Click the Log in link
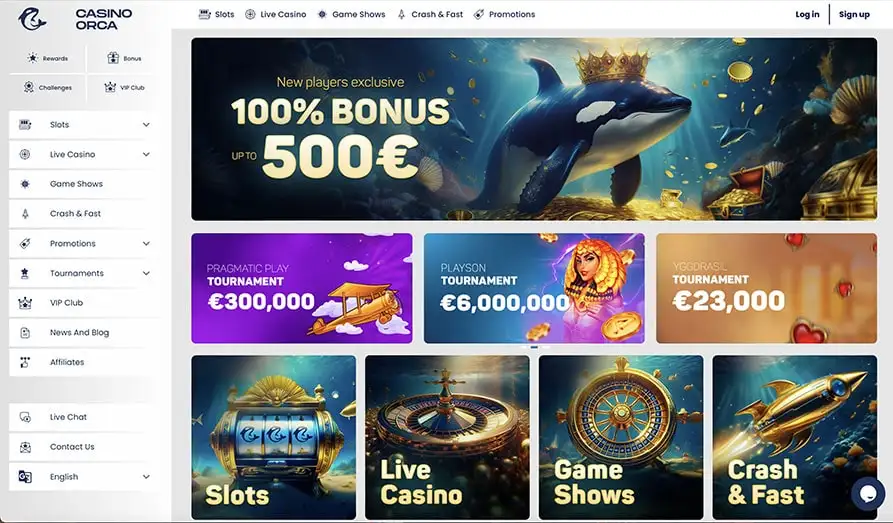Image resolution: width=893 pixels, height=523 pixels. [x=807, y=14]
